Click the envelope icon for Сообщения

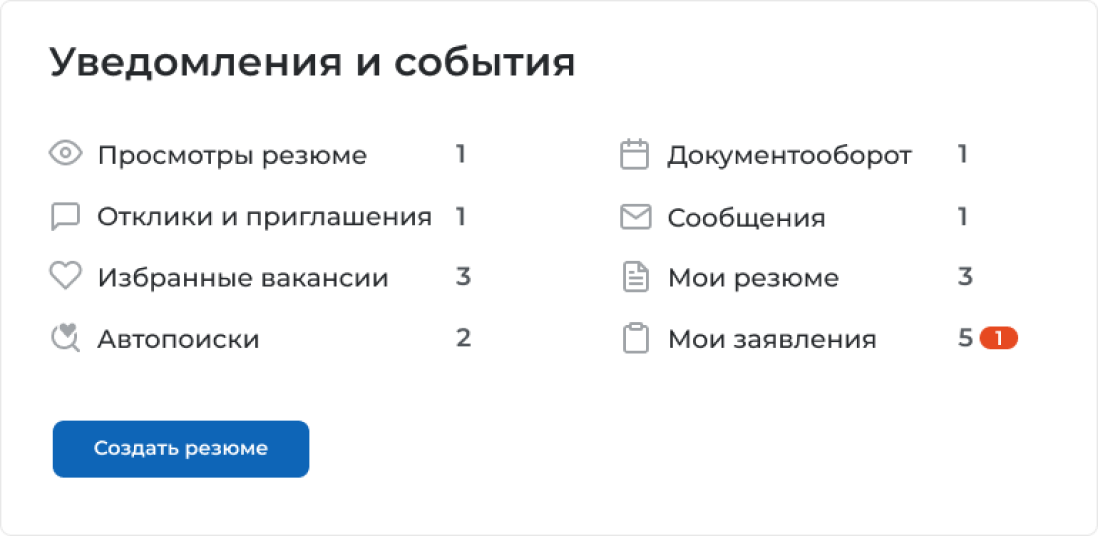click(635, 217)
